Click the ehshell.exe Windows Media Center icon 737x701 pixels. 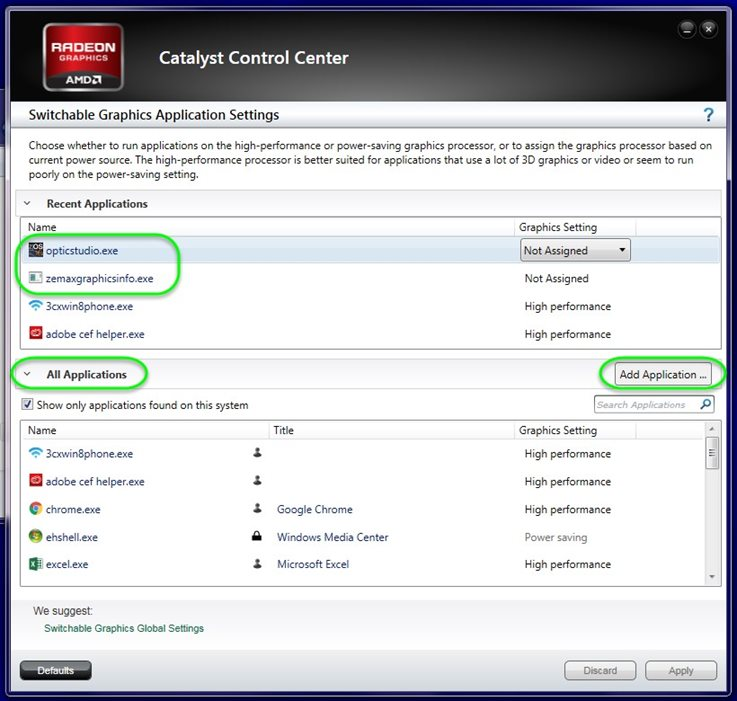(36, 536)
